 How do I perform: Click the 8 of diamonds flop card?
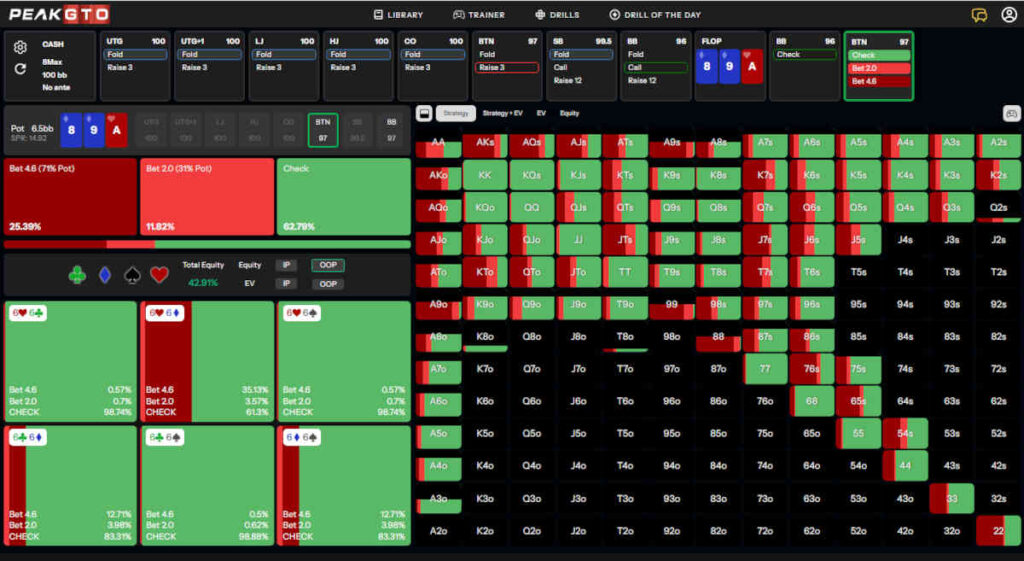(707, 67)
